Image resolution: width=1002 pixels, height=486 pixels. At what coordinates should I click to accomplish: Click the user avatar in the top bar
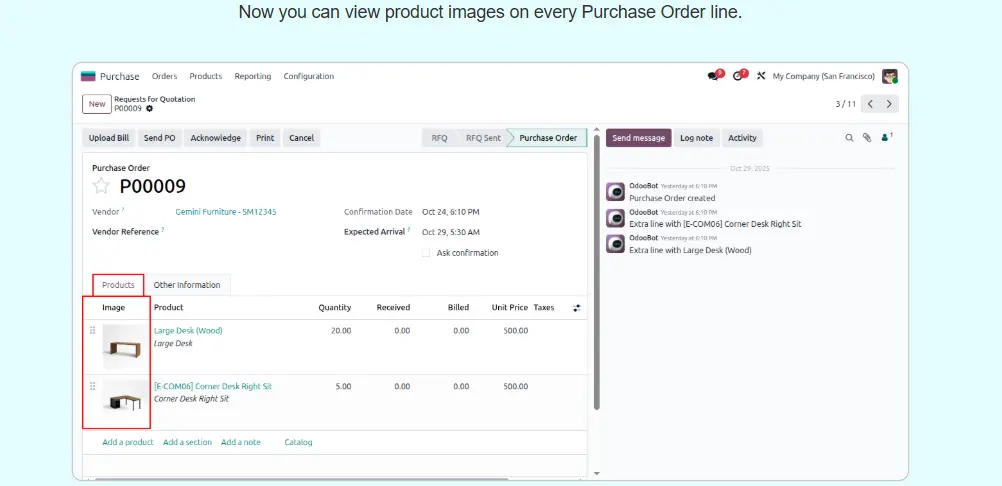(x=889, y=76)
